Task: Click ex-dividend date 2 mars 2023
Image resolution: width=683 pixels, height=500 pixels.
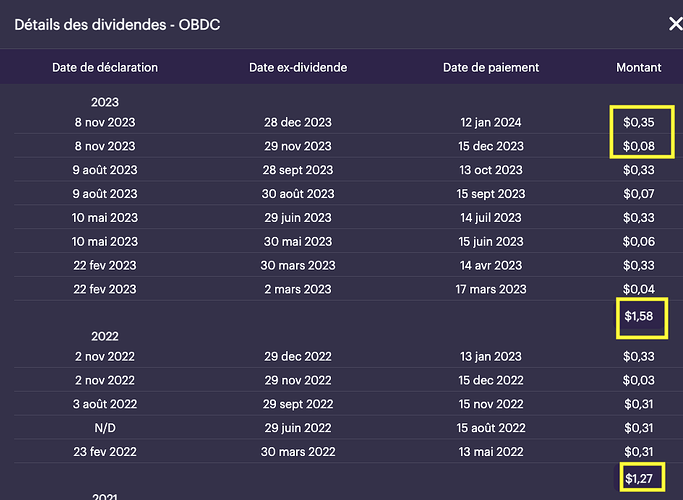Action: pos(298,289)
